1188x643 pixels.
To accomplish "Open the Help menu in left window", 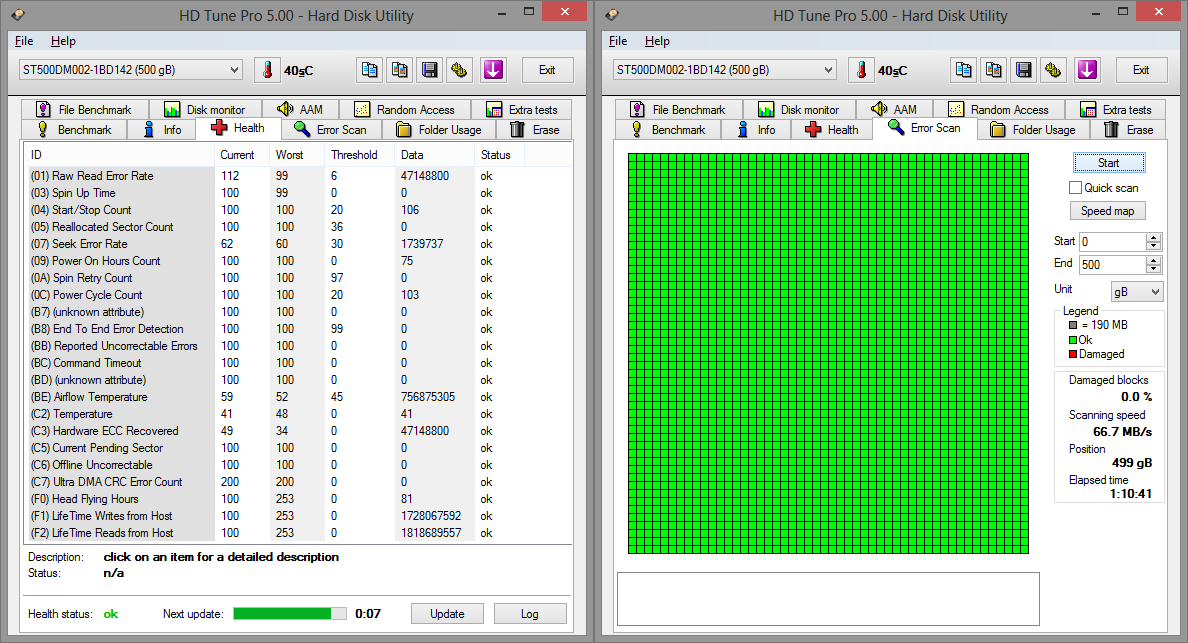I will [63, 41].
